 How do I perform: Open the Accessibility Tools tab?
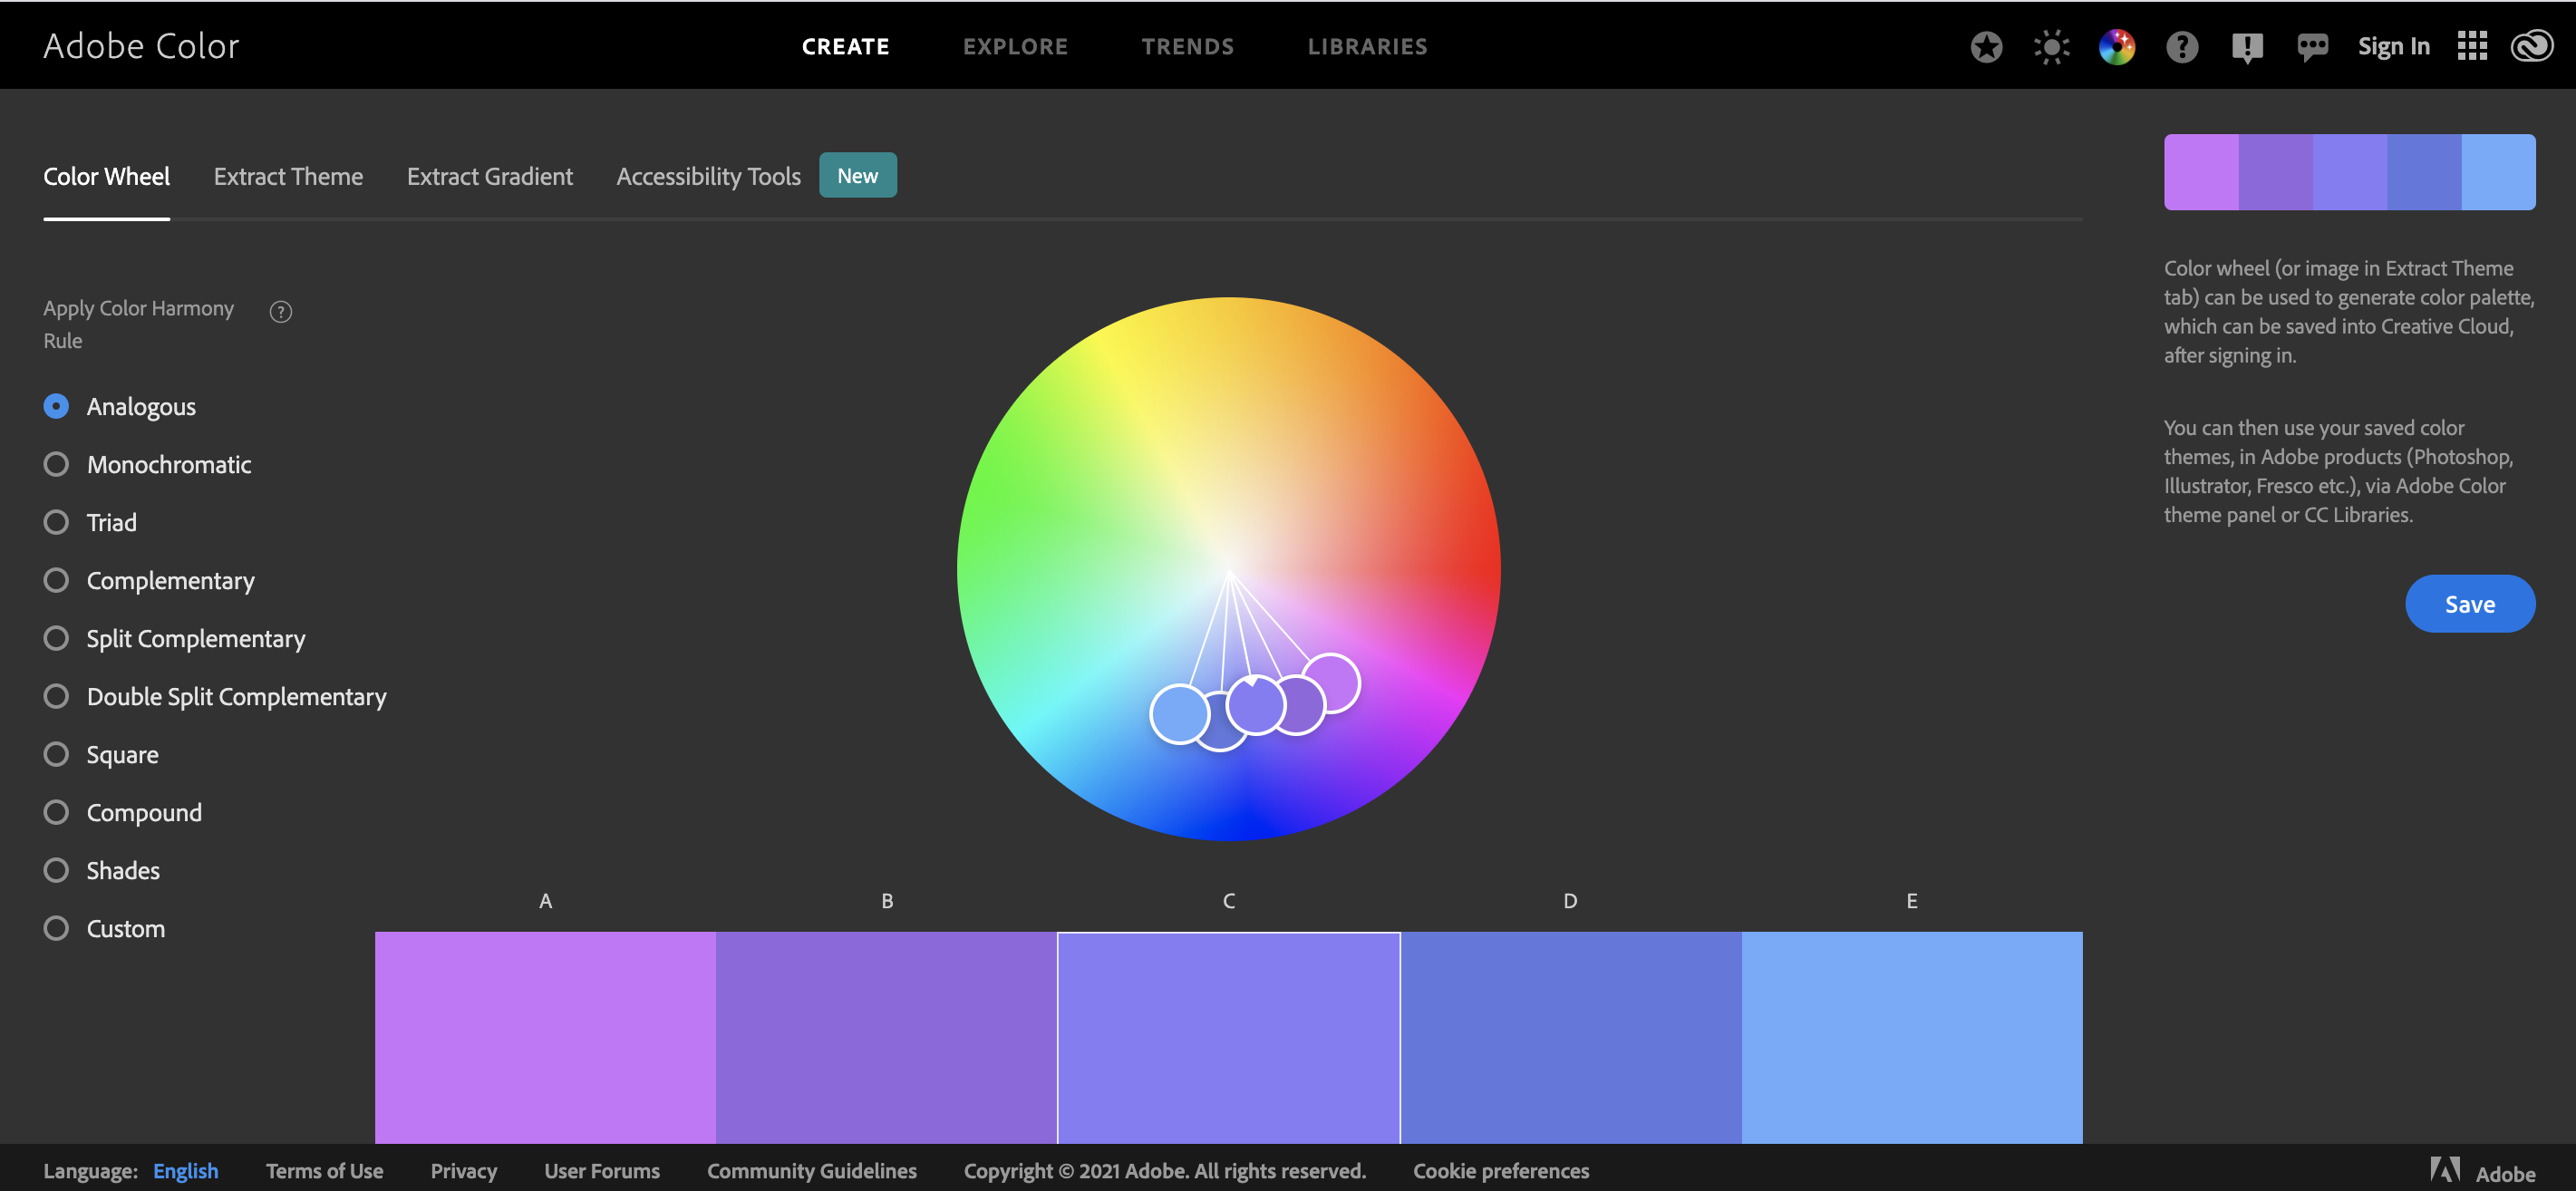[708, 176]
